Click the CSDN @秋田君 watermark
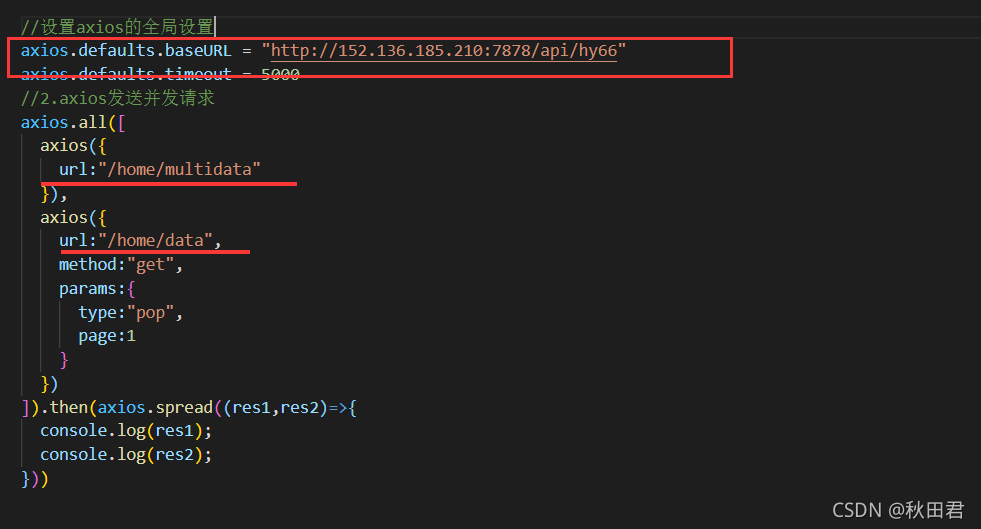981x529 pixels. [x=898, y=510]
